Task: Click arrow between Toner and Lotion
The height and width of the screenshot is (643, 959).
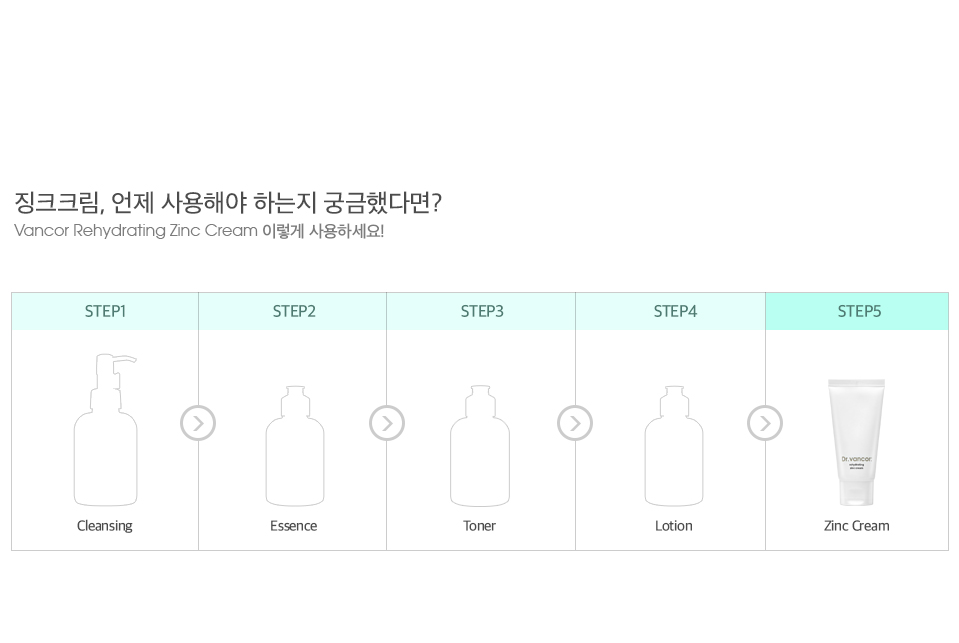Action: click(575, 423)
